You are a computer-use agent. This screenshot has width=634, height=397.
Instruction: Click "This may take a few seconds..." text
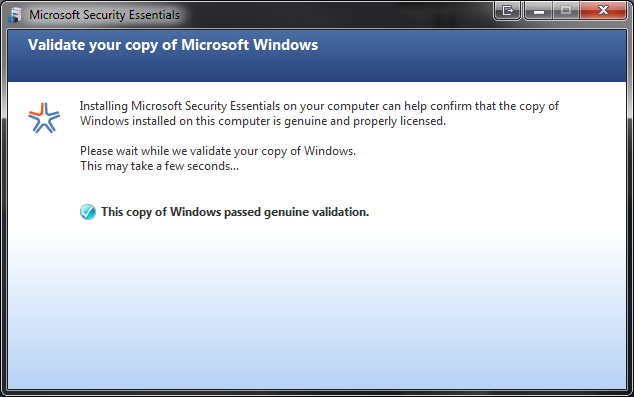point(159,166)
